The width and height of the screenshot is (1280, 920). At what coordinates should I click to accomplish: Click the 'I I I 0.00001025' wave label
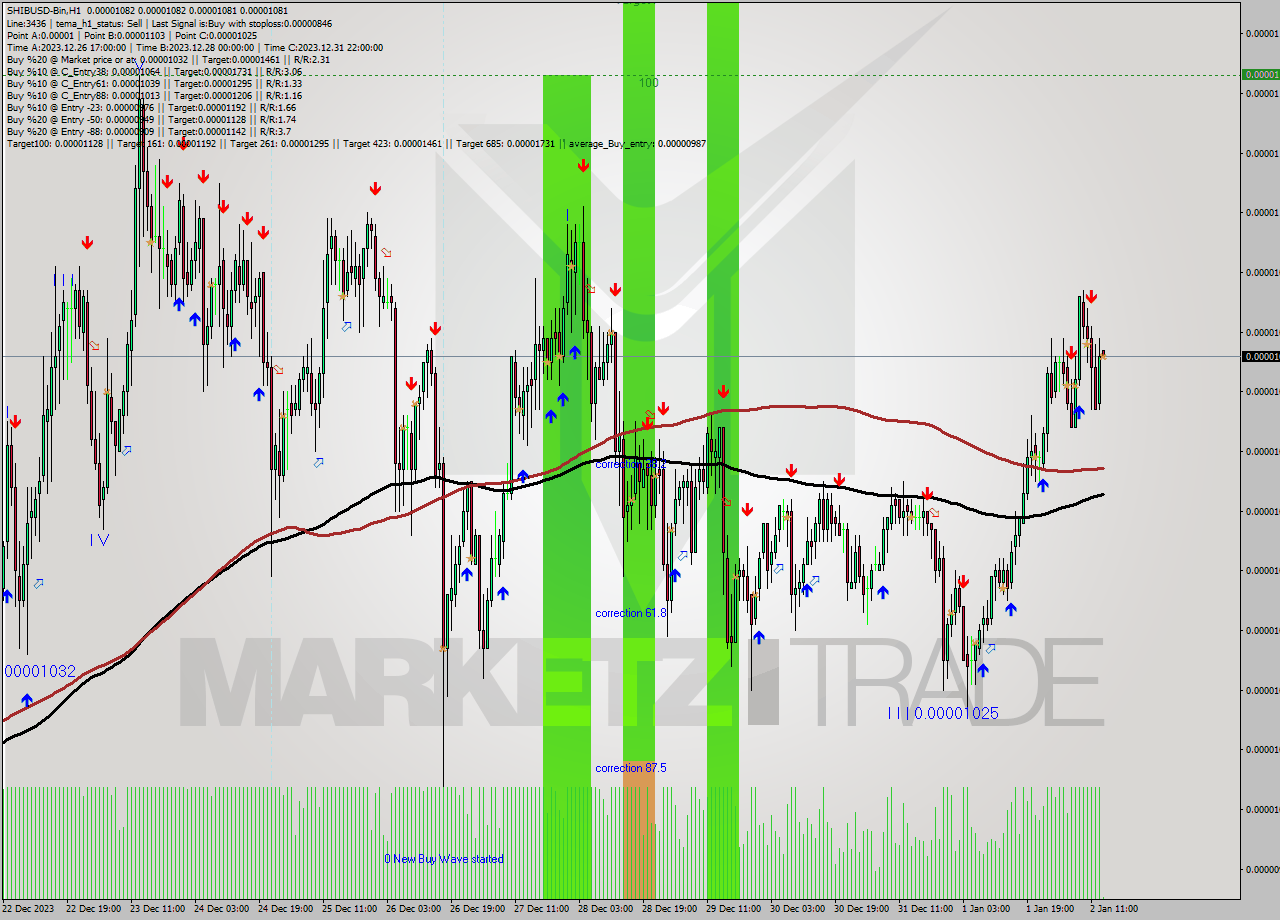943,713
